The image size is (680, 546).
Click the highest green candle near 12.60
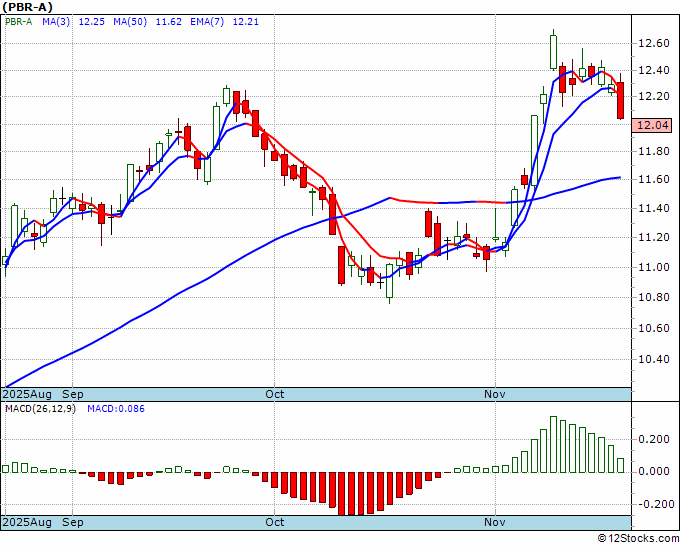553,52
